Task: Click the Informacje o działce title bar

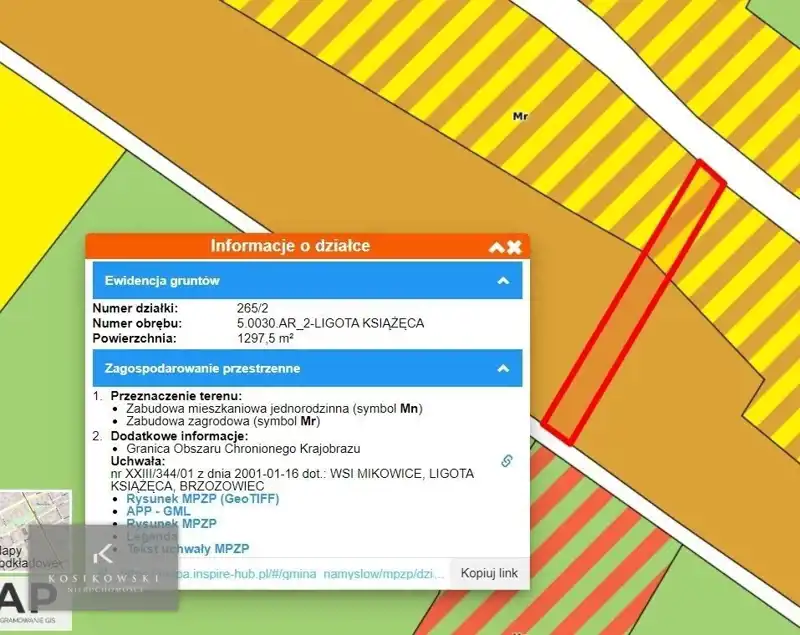Action: pyautogui.click(x=290, y=246)
